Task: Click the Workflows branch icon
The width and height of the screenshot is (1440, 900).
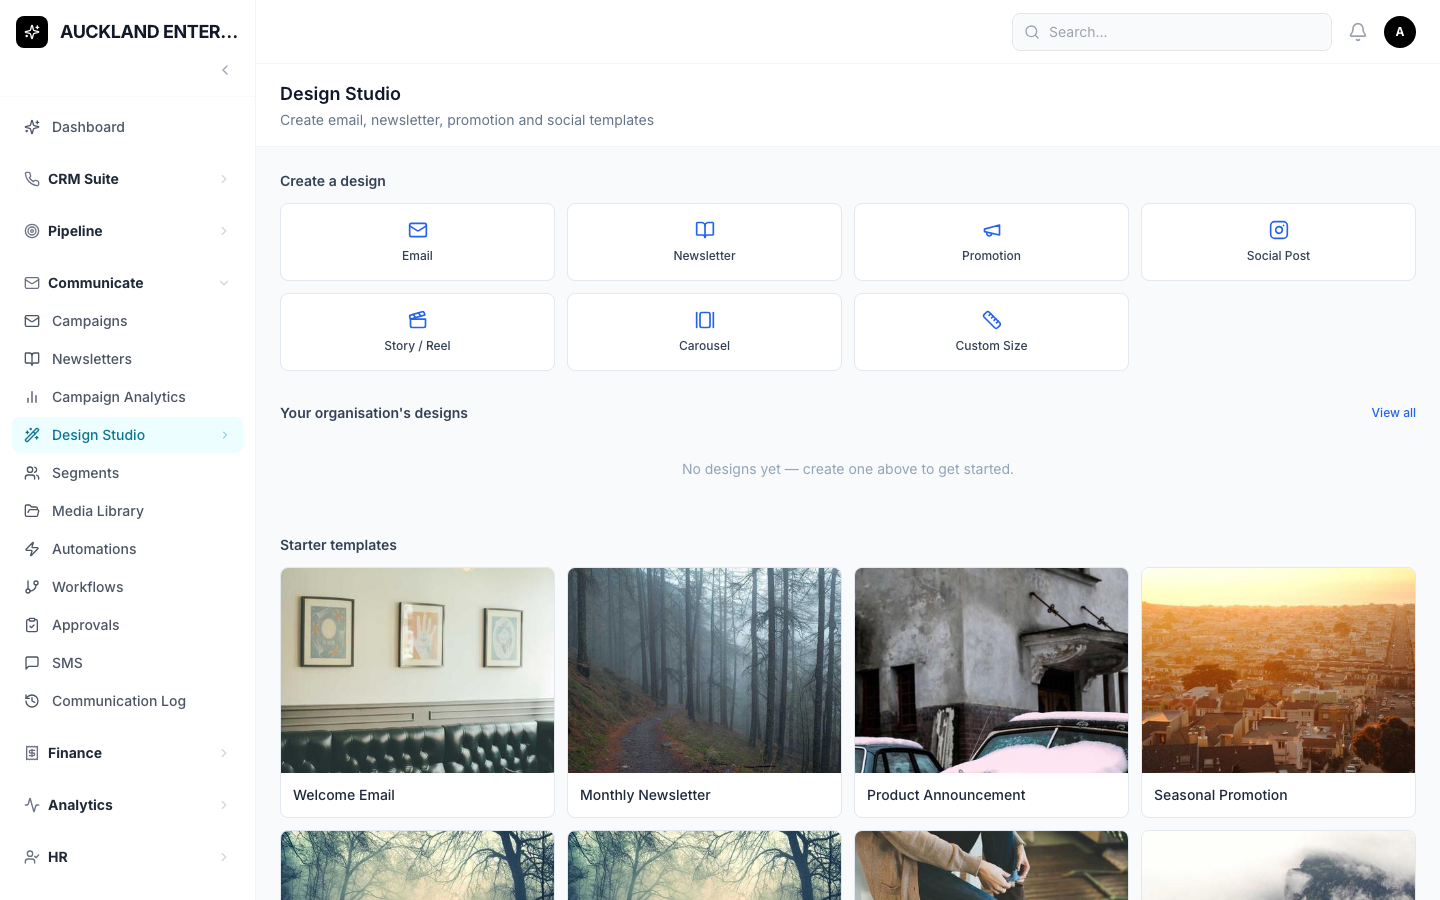Action: coord(32,587)
